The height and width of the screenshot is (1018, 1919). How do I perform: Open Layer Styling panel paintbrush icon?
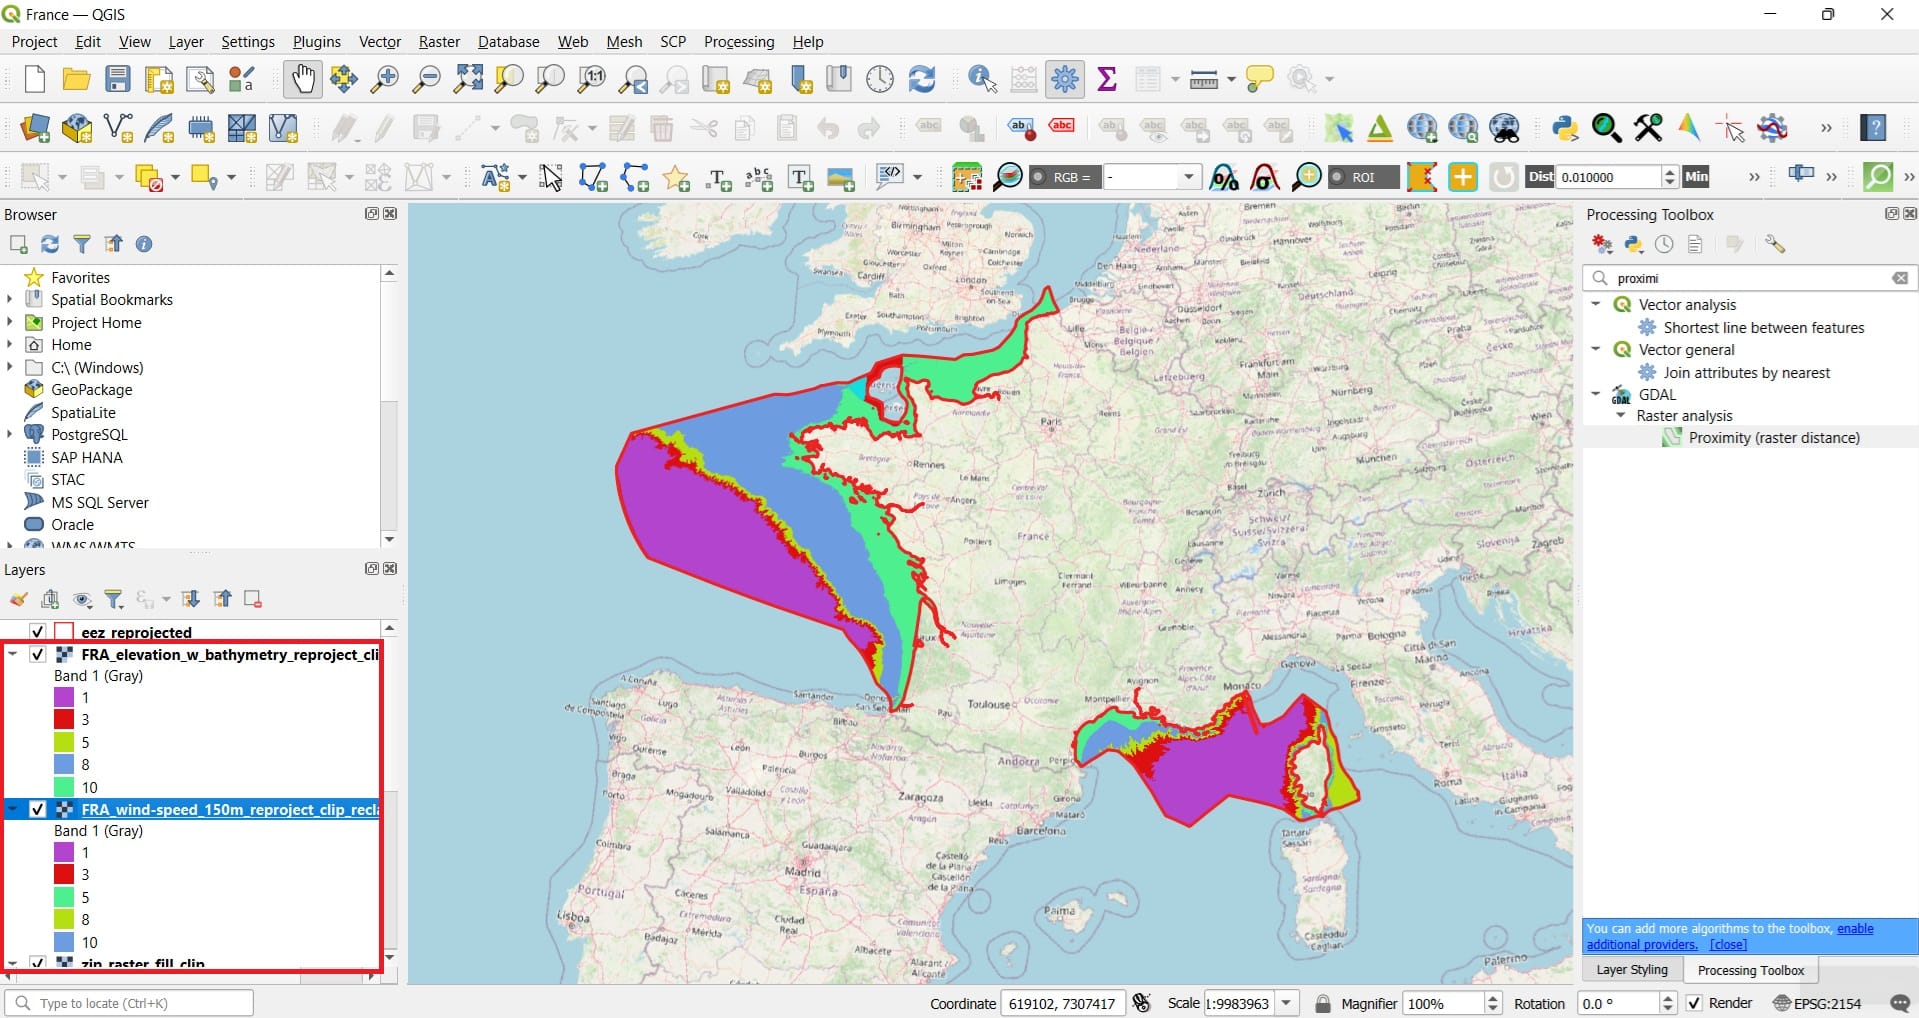click(x=18, y=599)
